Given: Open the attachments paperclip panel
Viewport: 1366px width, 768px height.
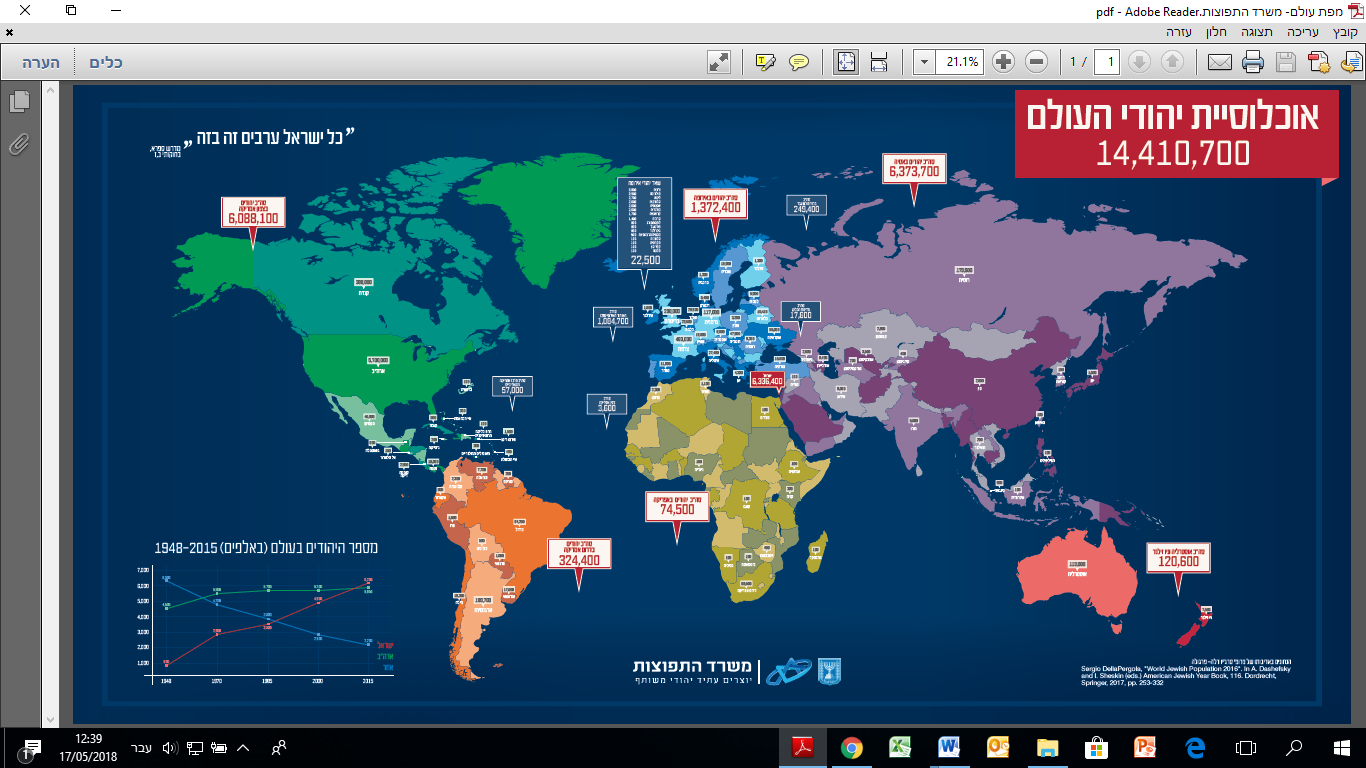Looking at the screenshot, I should [x=19, y=144].
